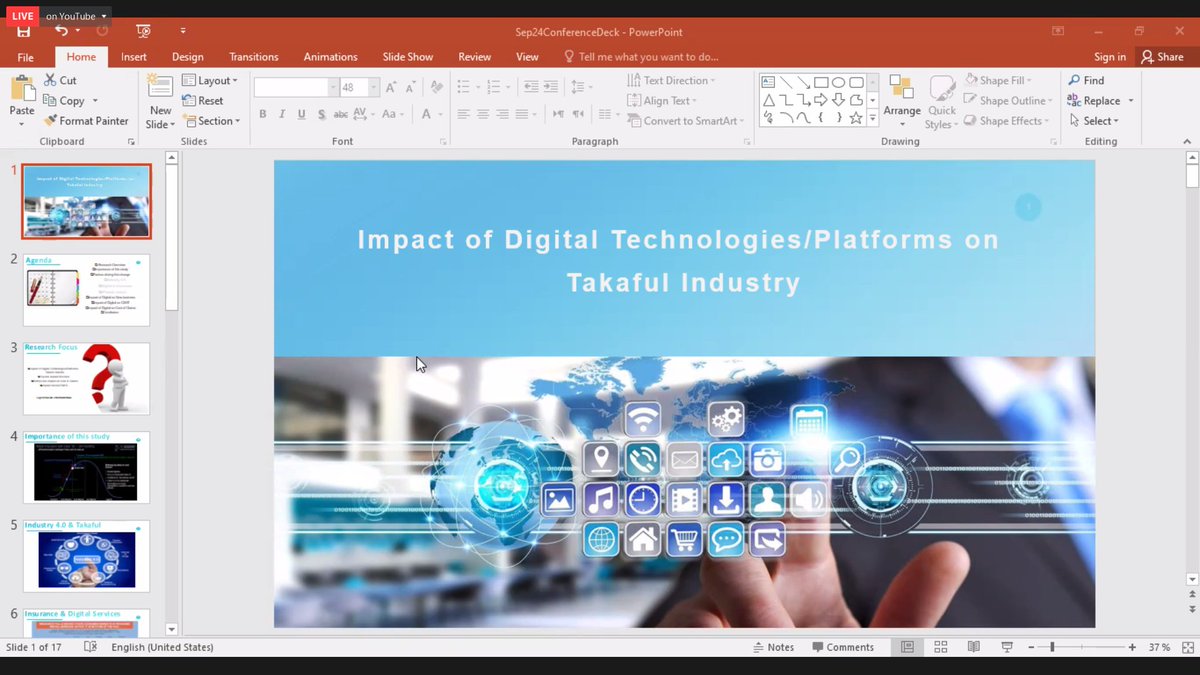Viewport: 1200px width, 675px height.
Task: Toggle strikethrough formatting
Action: tap(339, 114)
